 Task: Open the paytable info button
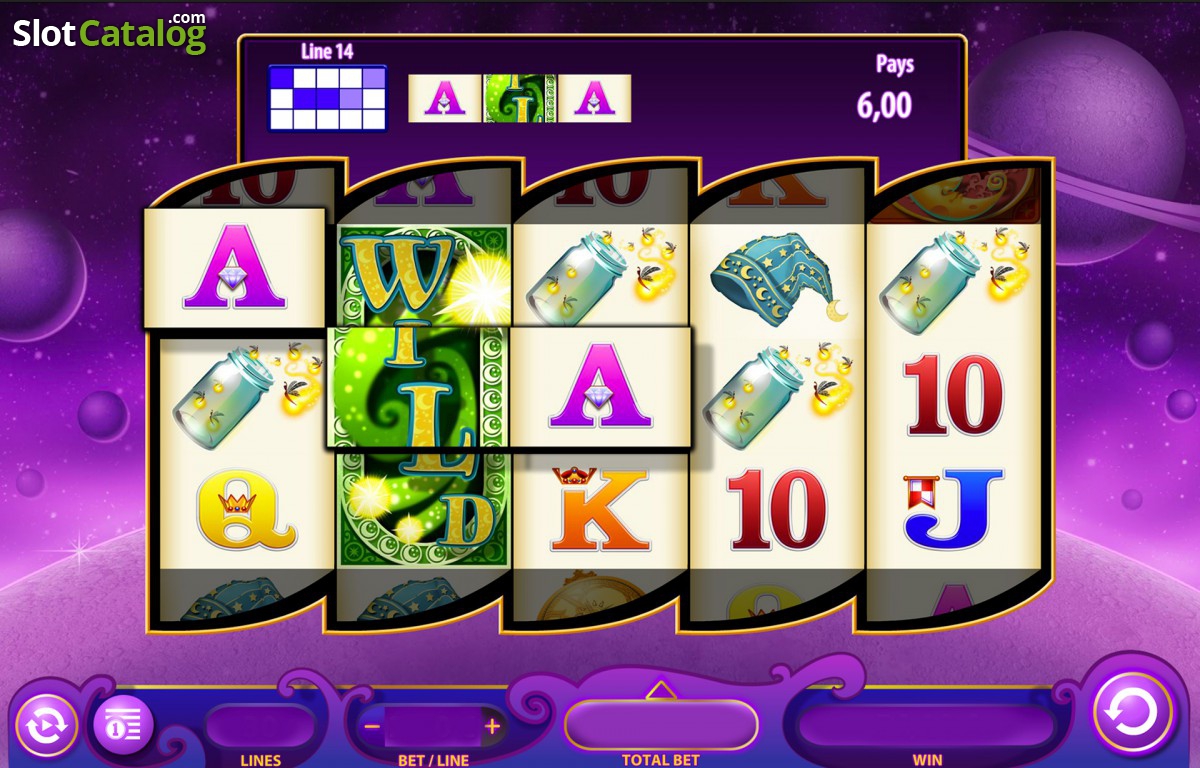[x=123, y=722]
